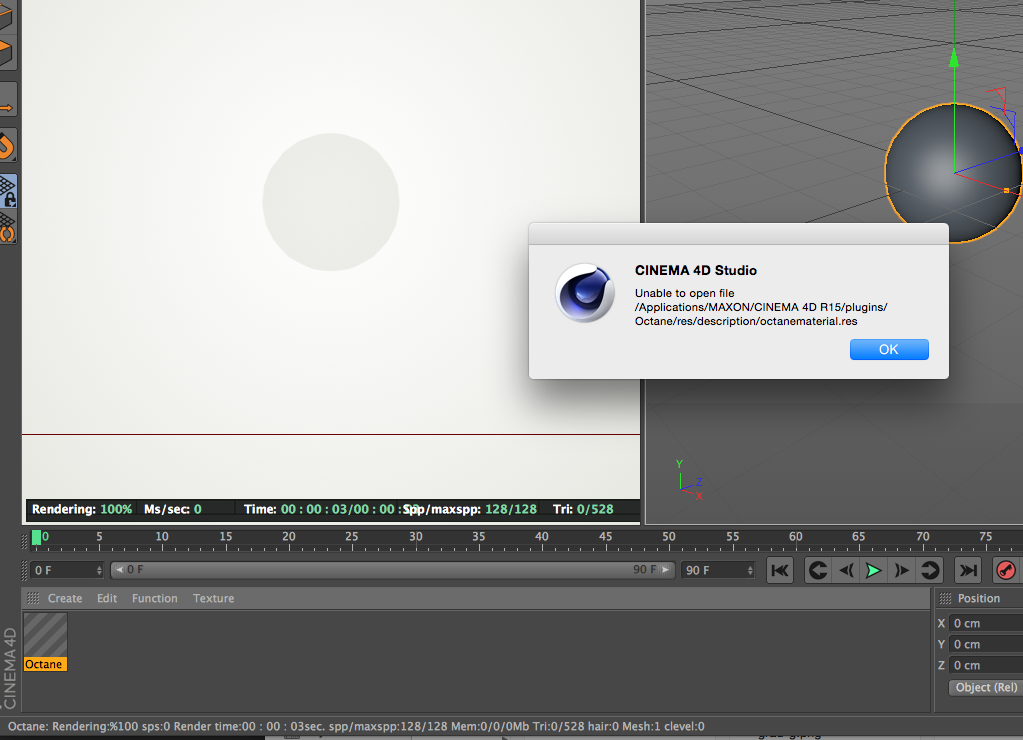The width and height of the screenshot is (1023, 740).
Task: Click the timeline grip handle left of frame 0
Action: tap(25, 540)
